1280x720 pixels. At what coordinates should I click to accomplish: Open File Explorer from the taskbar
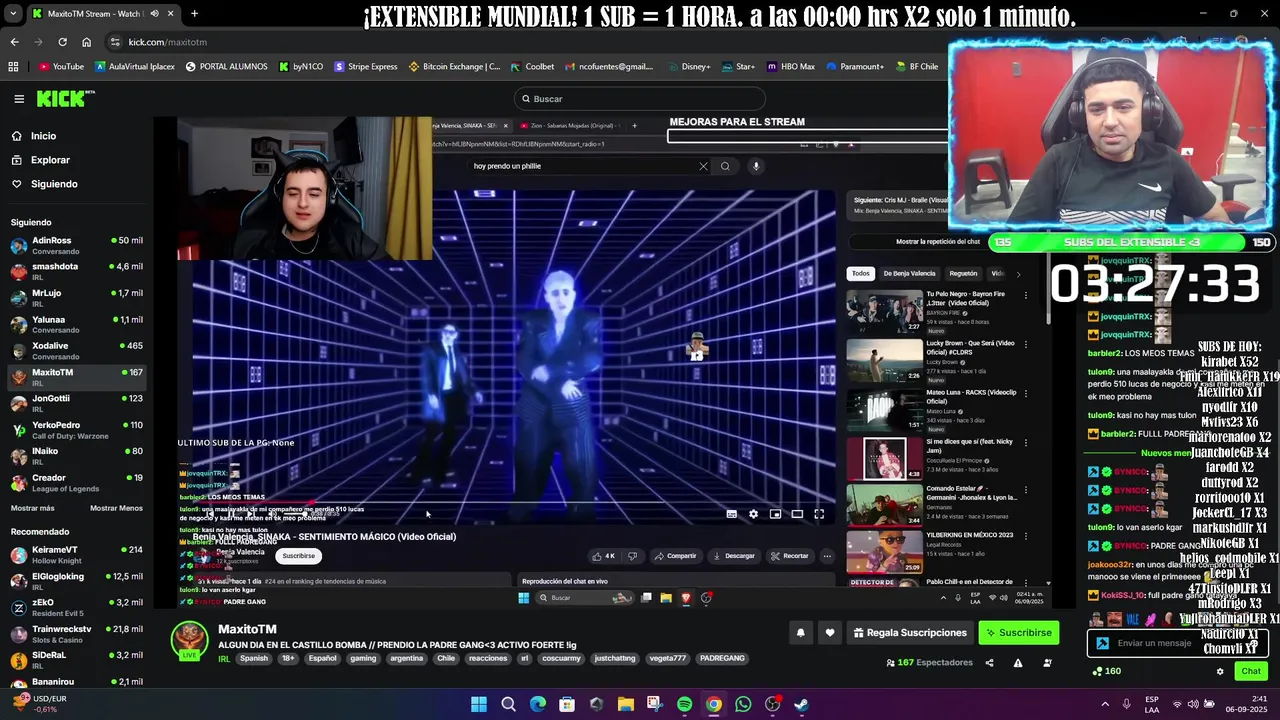pyautogui.click(x=625, y=704)
